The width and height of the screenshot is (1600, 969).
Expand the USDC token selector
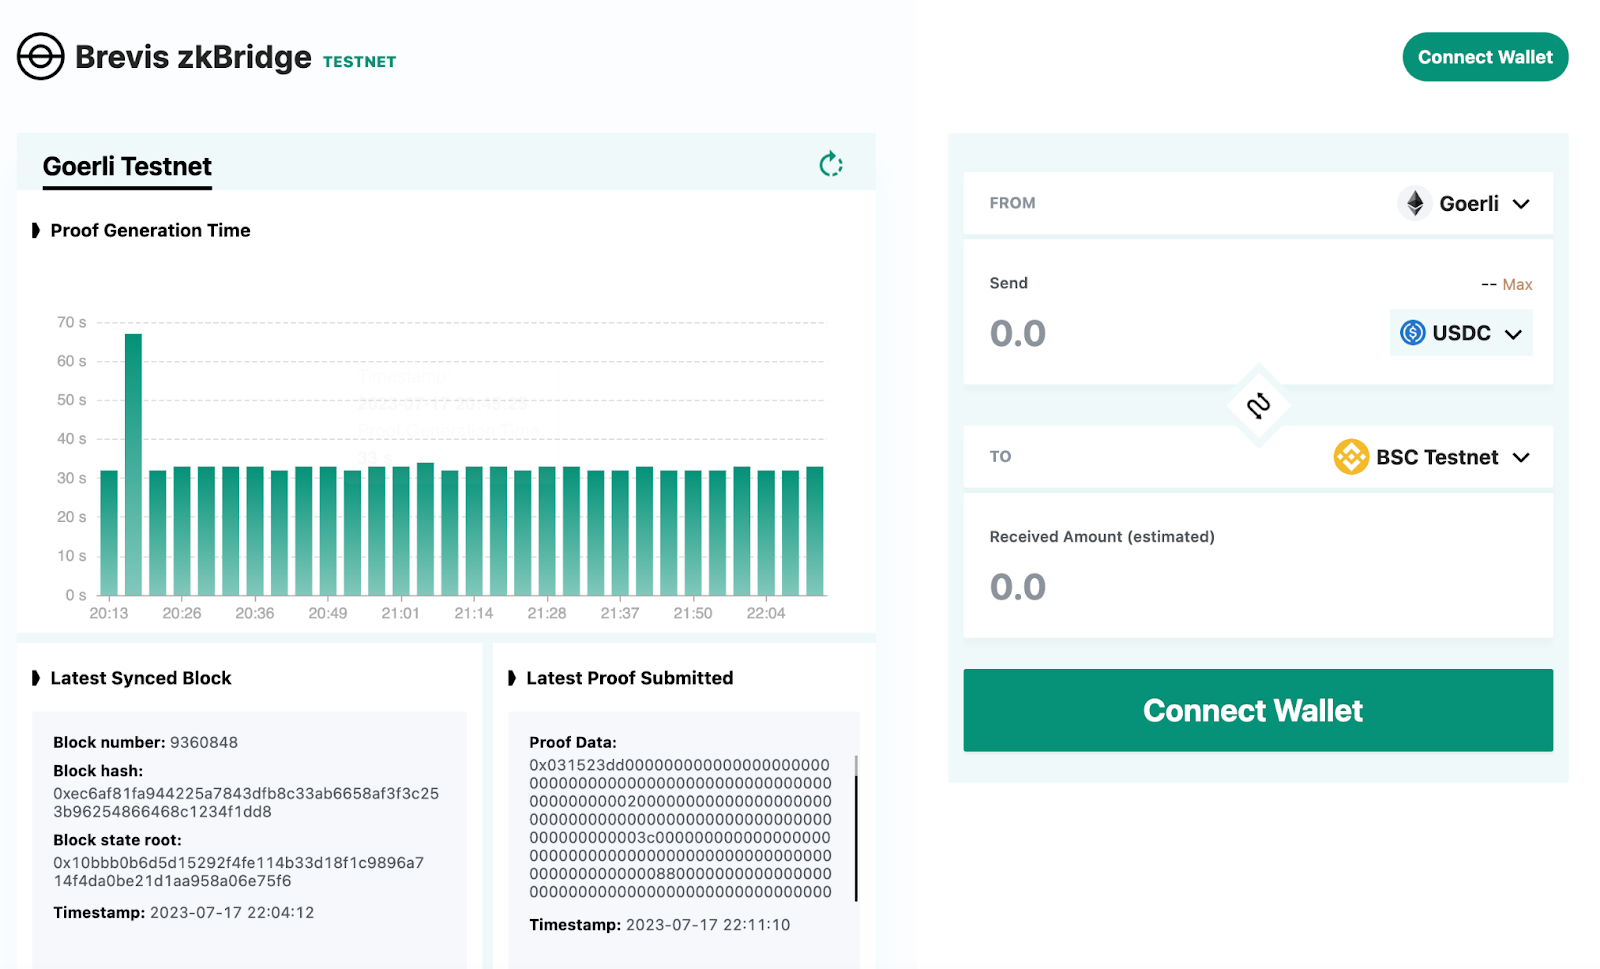click(1512, 334)
